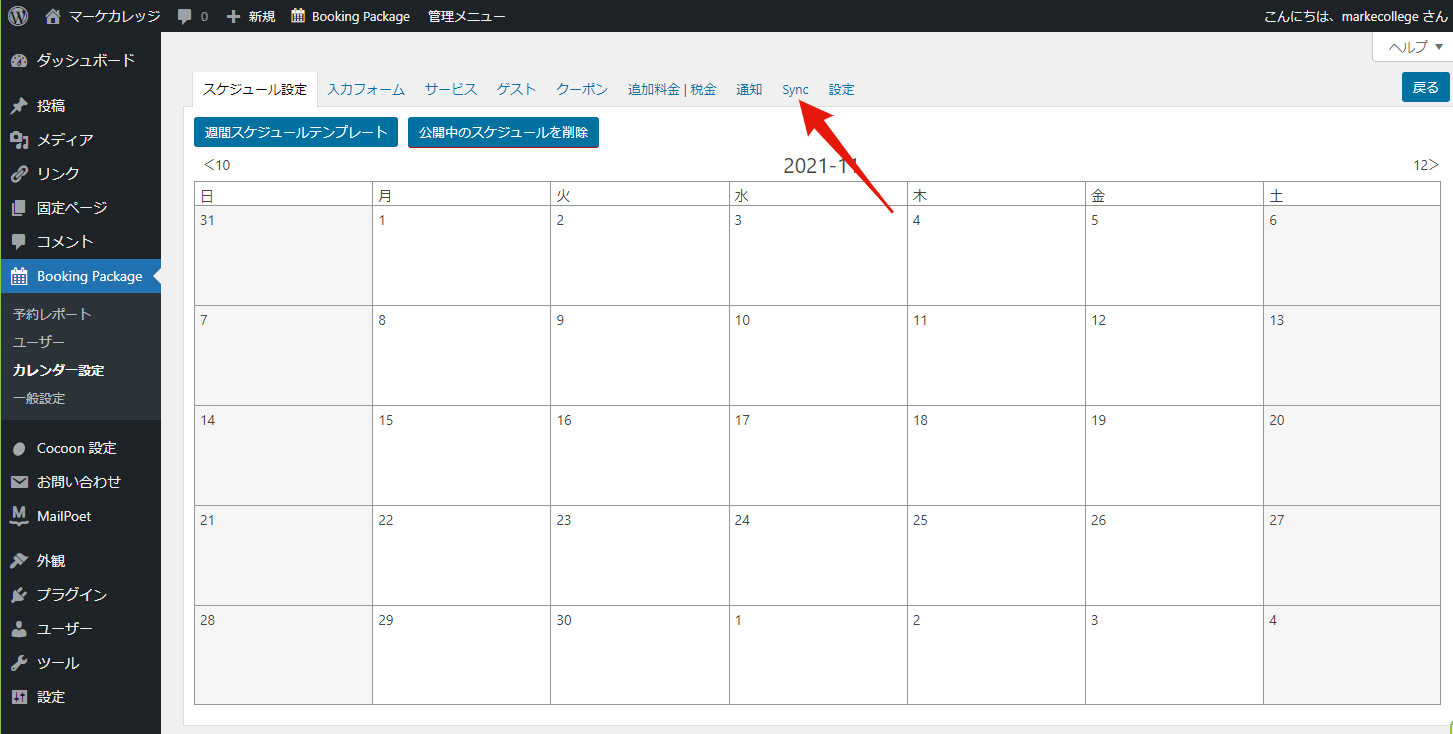
Task: Click the ユーザー person icon in sidebar
Action: coord(19,629)
